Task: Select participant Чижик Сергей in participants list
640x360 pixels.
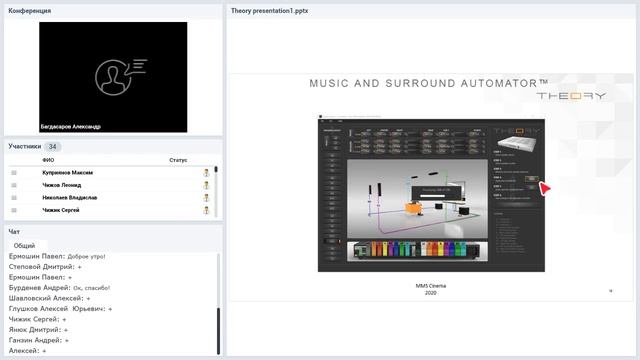Action: tap(61, 210)
